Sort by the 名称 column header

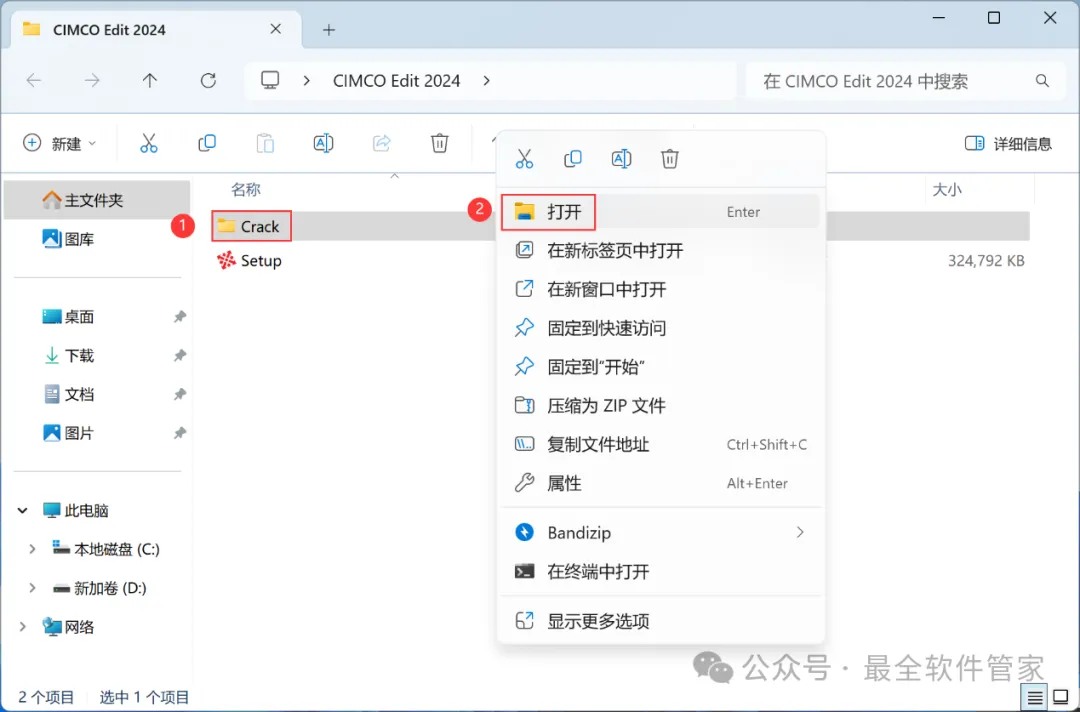pos(245,189)
